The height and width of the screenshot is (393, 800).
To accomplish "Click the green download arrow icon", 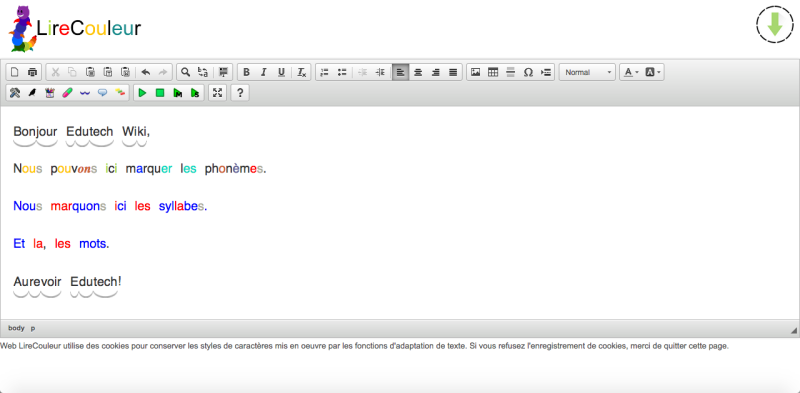I will coord(774,24).
